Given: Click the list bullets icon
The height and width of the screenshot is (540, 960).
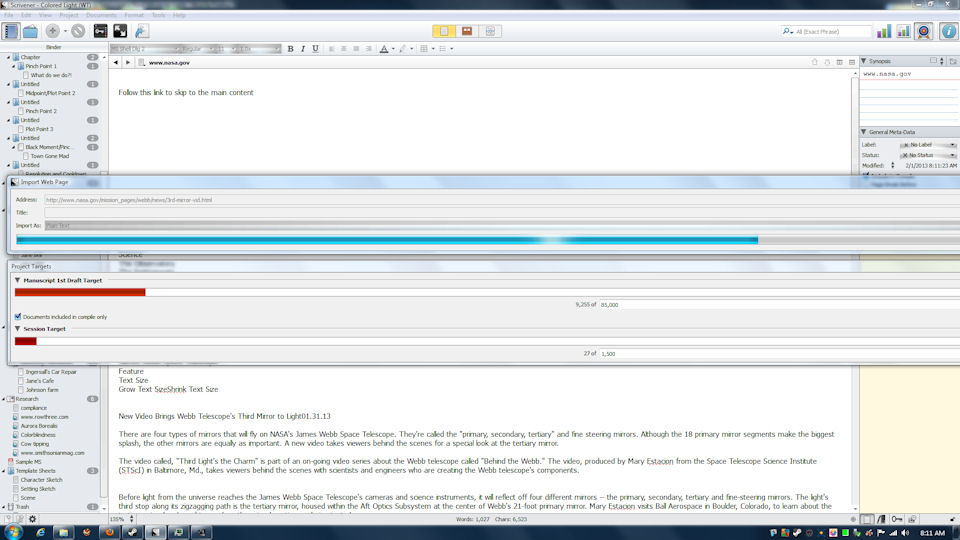Looking at the screenshot, I should 443,49.
